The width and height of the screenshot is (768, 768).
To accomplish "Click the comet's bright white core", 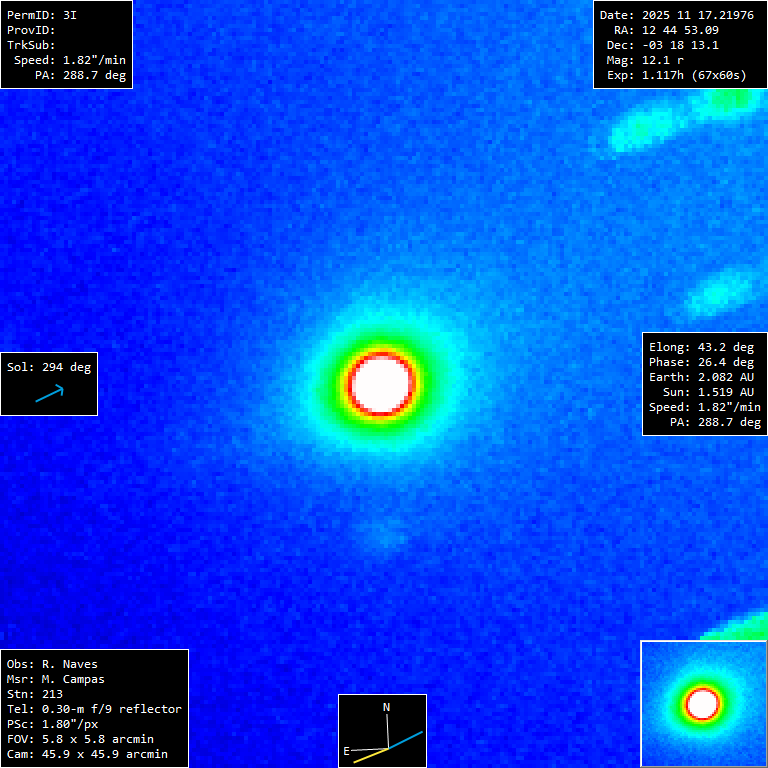I will click(381, 384).
